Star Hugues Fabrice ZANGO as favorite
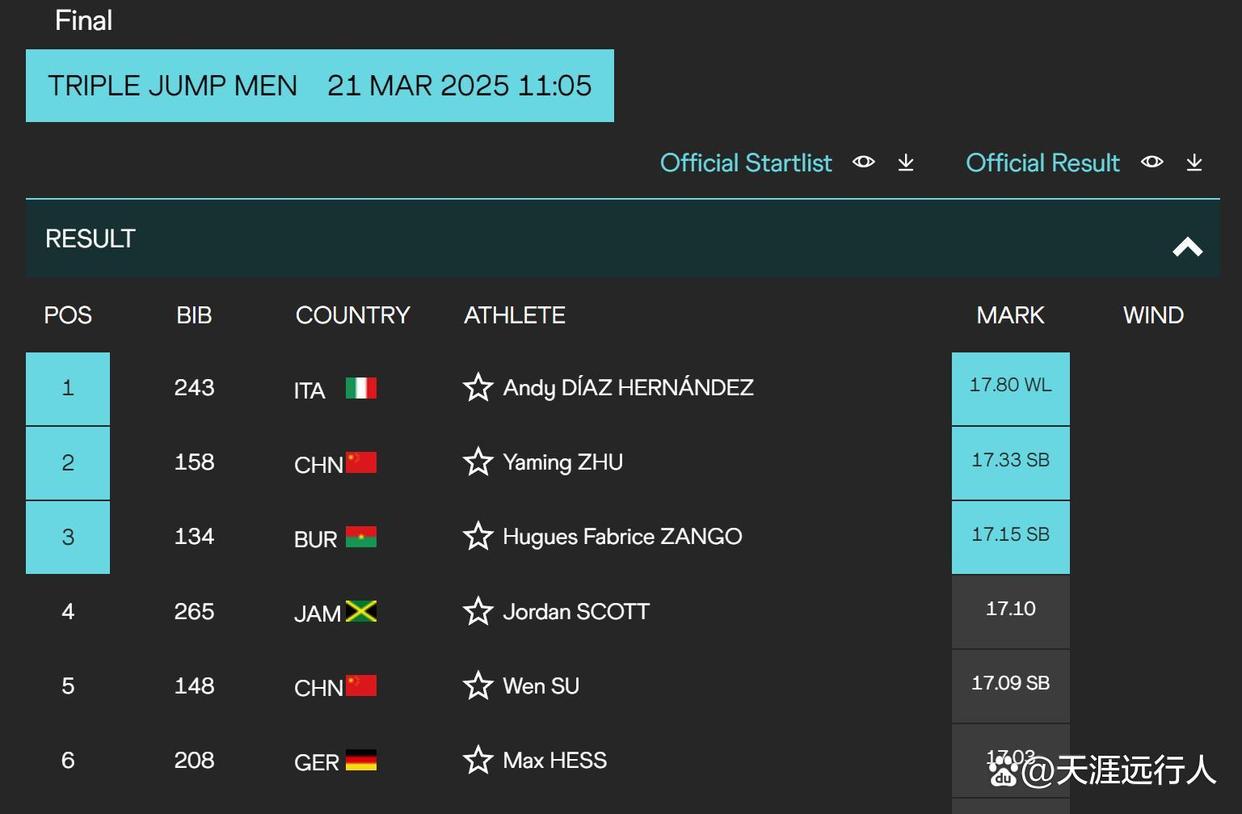Screen dimensions: 1242x814 coord(478,536)
